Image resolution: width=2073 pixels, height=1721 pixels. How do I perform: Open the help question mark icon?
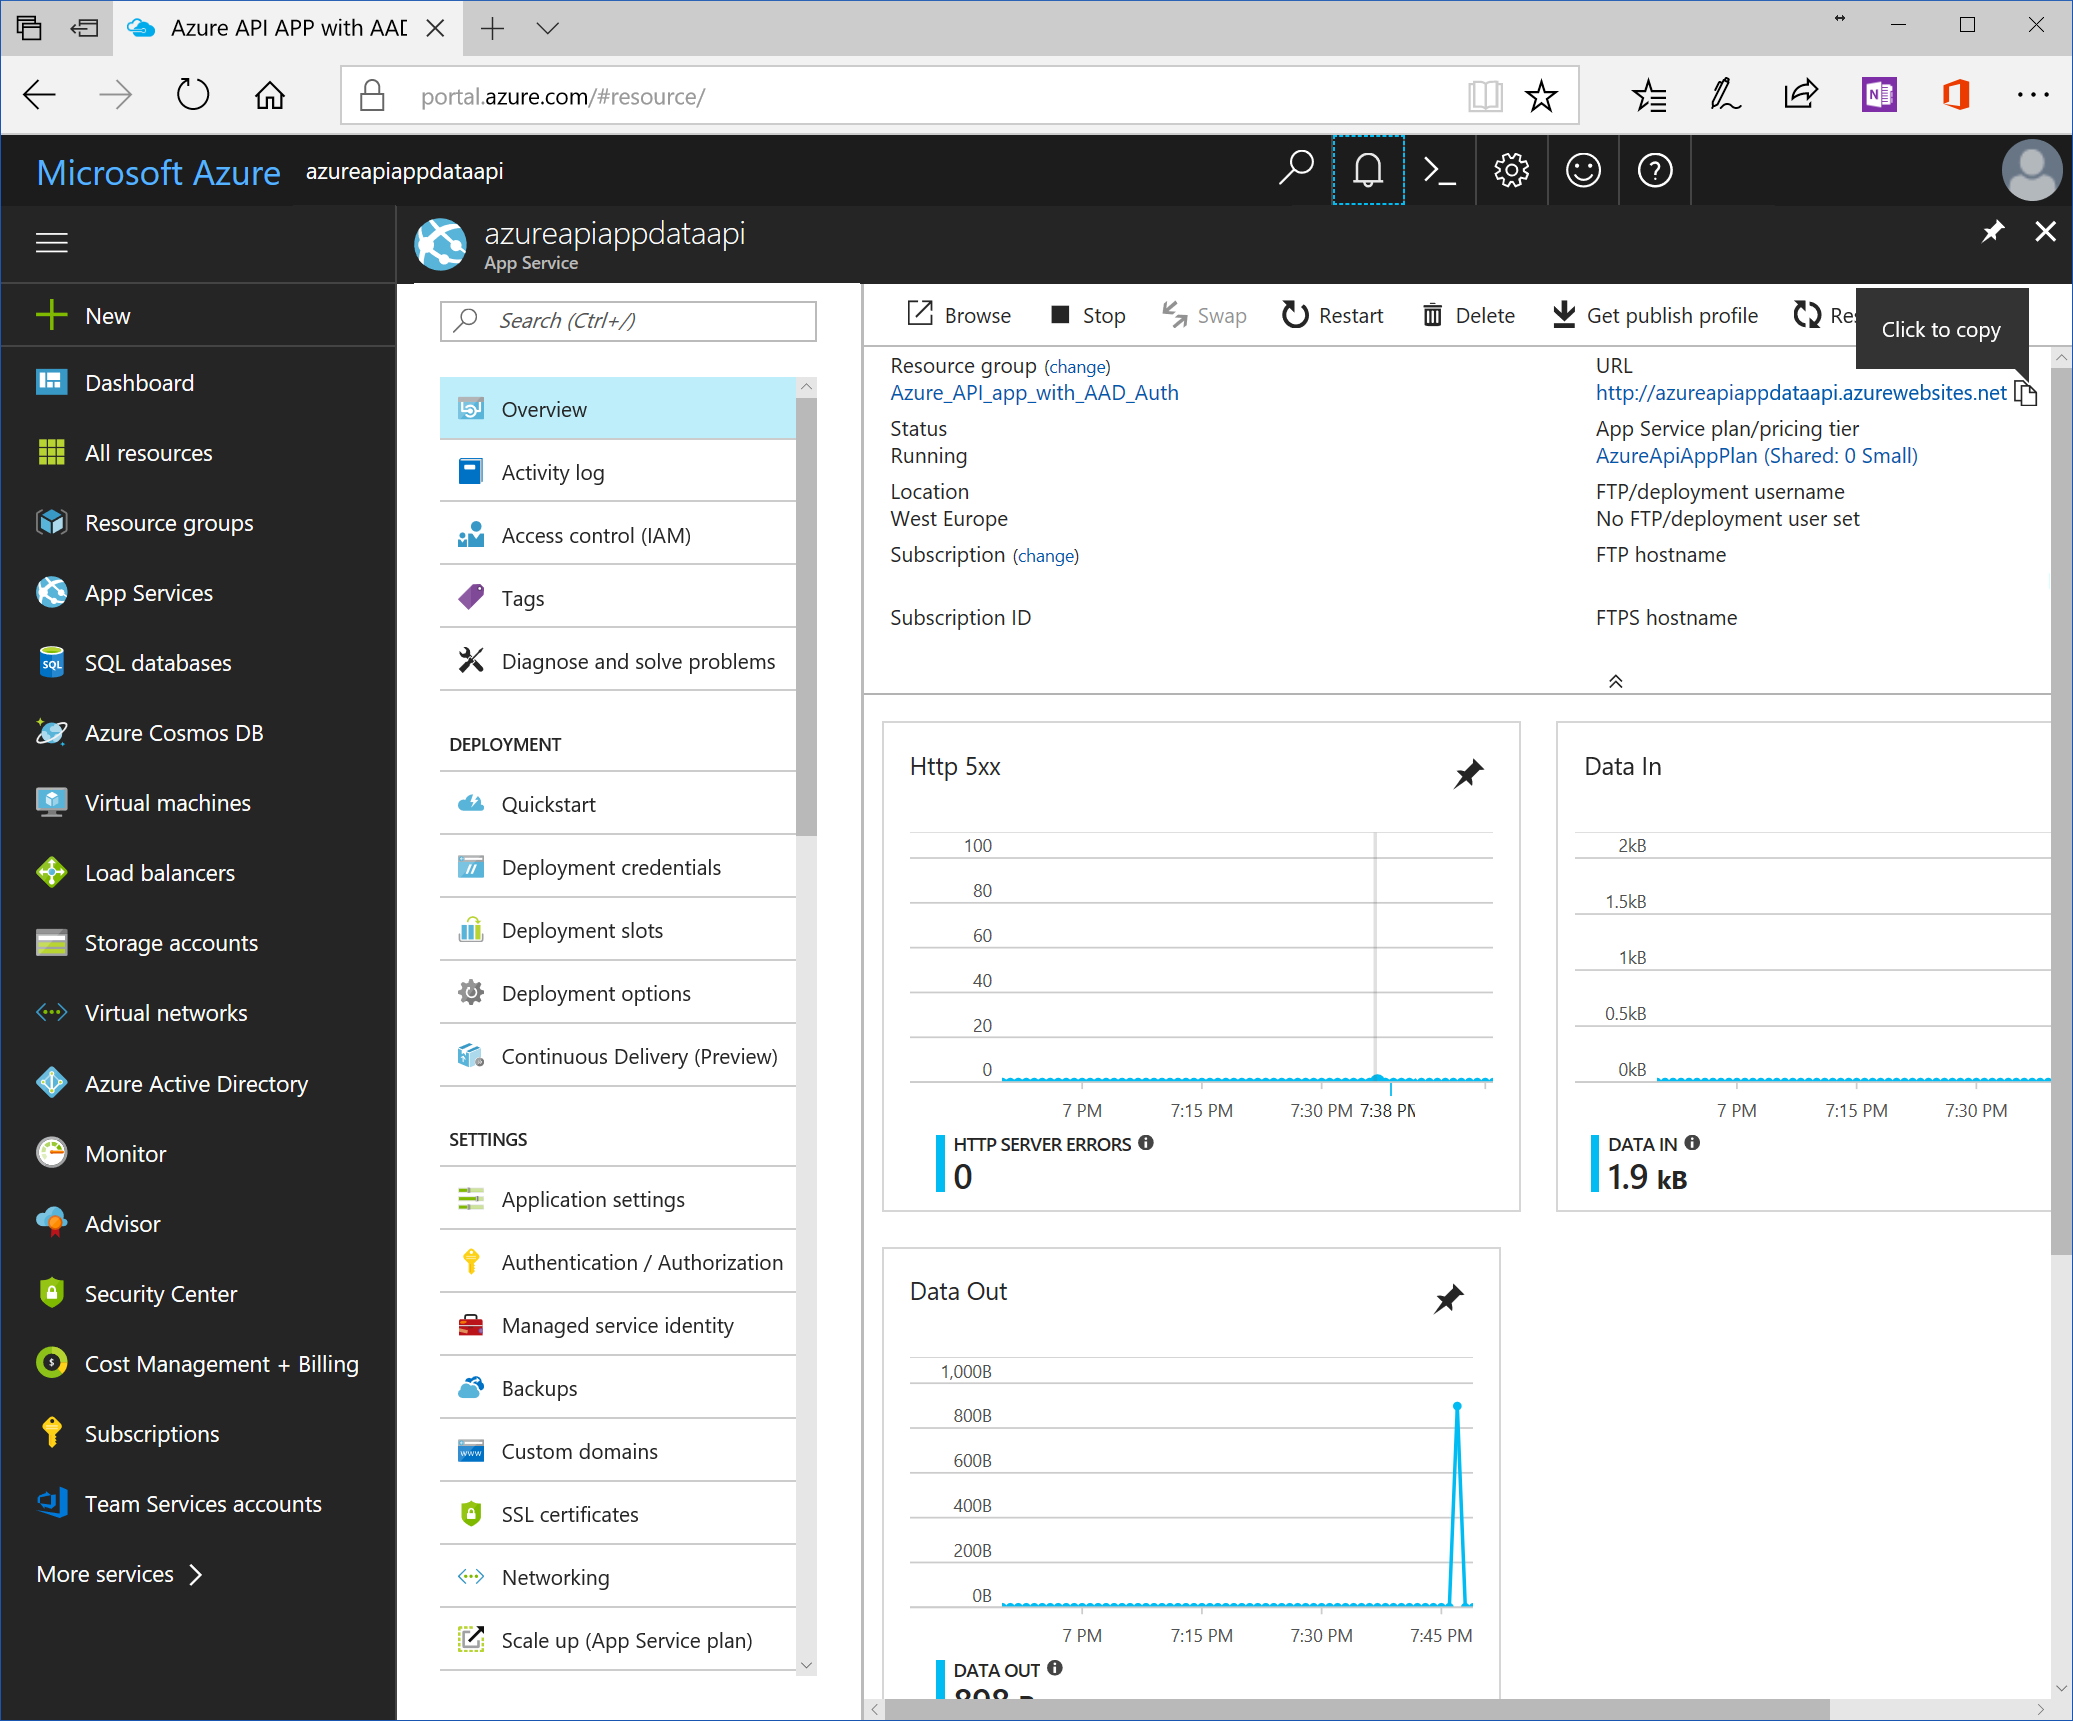(x=1654, y=171)
